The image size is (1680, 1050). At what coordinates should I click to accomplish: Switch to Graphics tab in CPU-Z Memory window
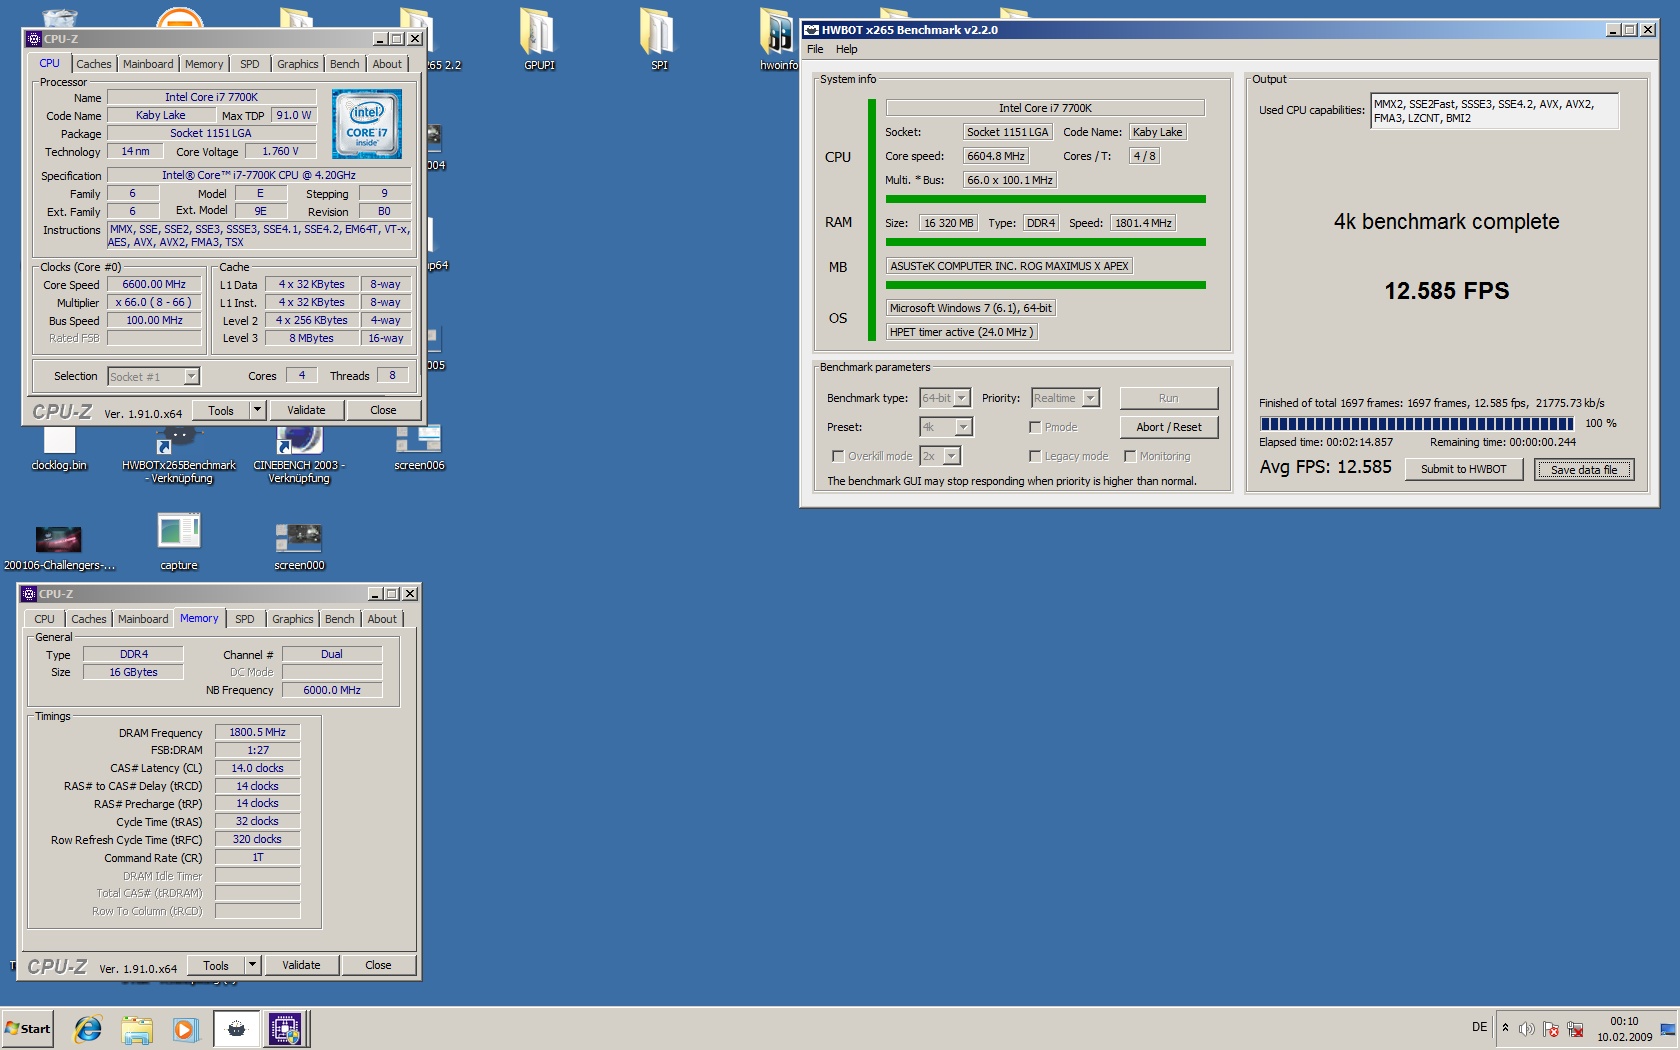(x=293, y=619)
